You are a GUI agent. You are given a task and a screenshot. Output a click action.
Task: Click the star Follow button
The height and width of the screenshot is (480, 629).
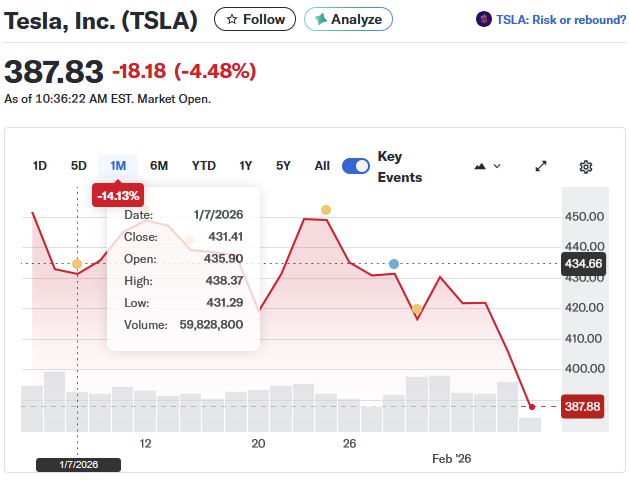[x=255, y=19]
